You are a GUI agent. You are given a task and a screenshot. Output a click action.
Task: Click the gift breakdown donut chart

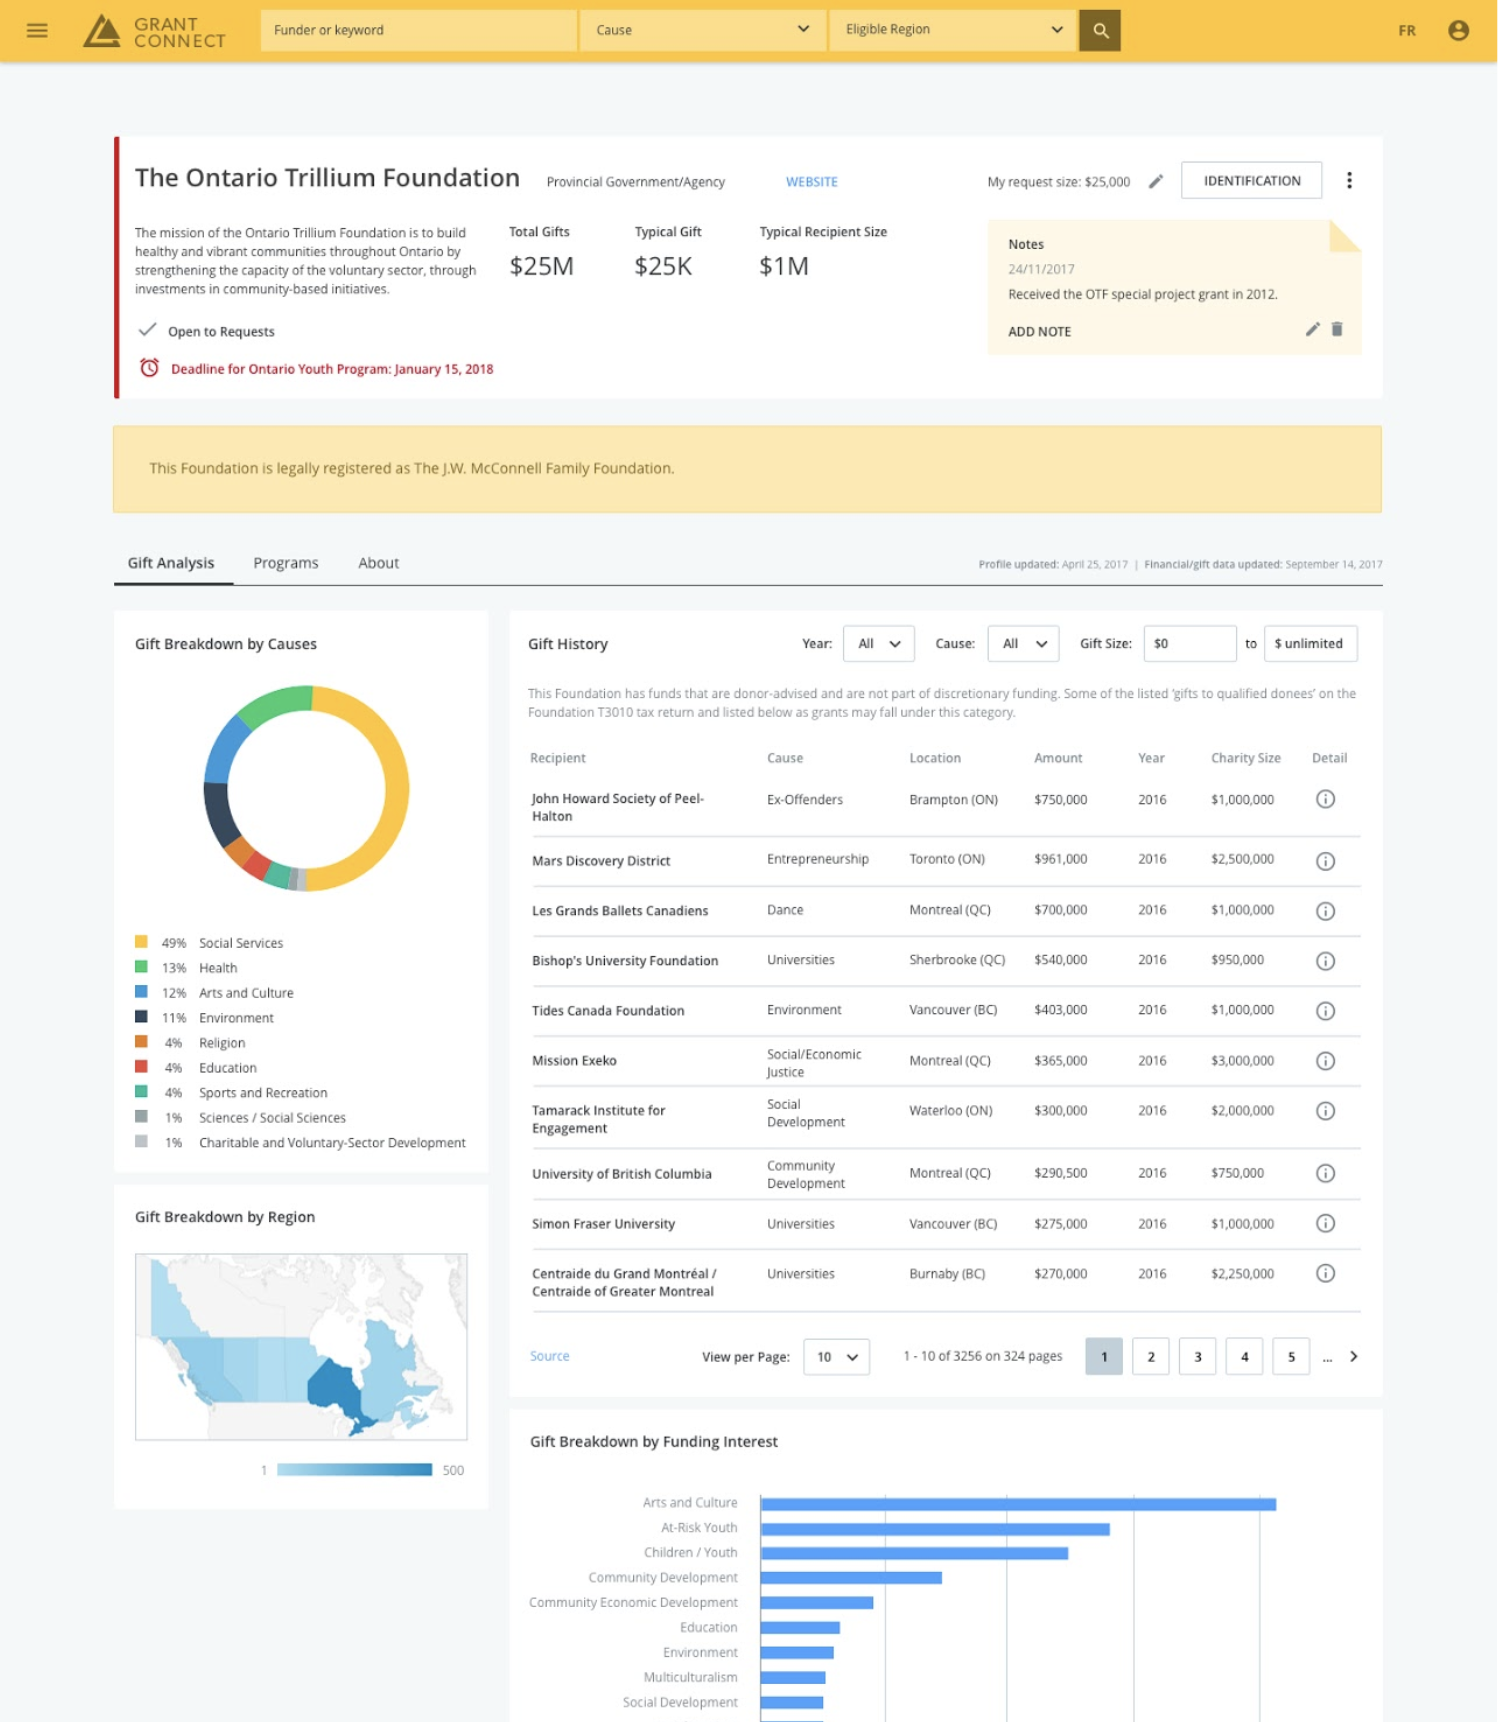(x=306, y=788)
